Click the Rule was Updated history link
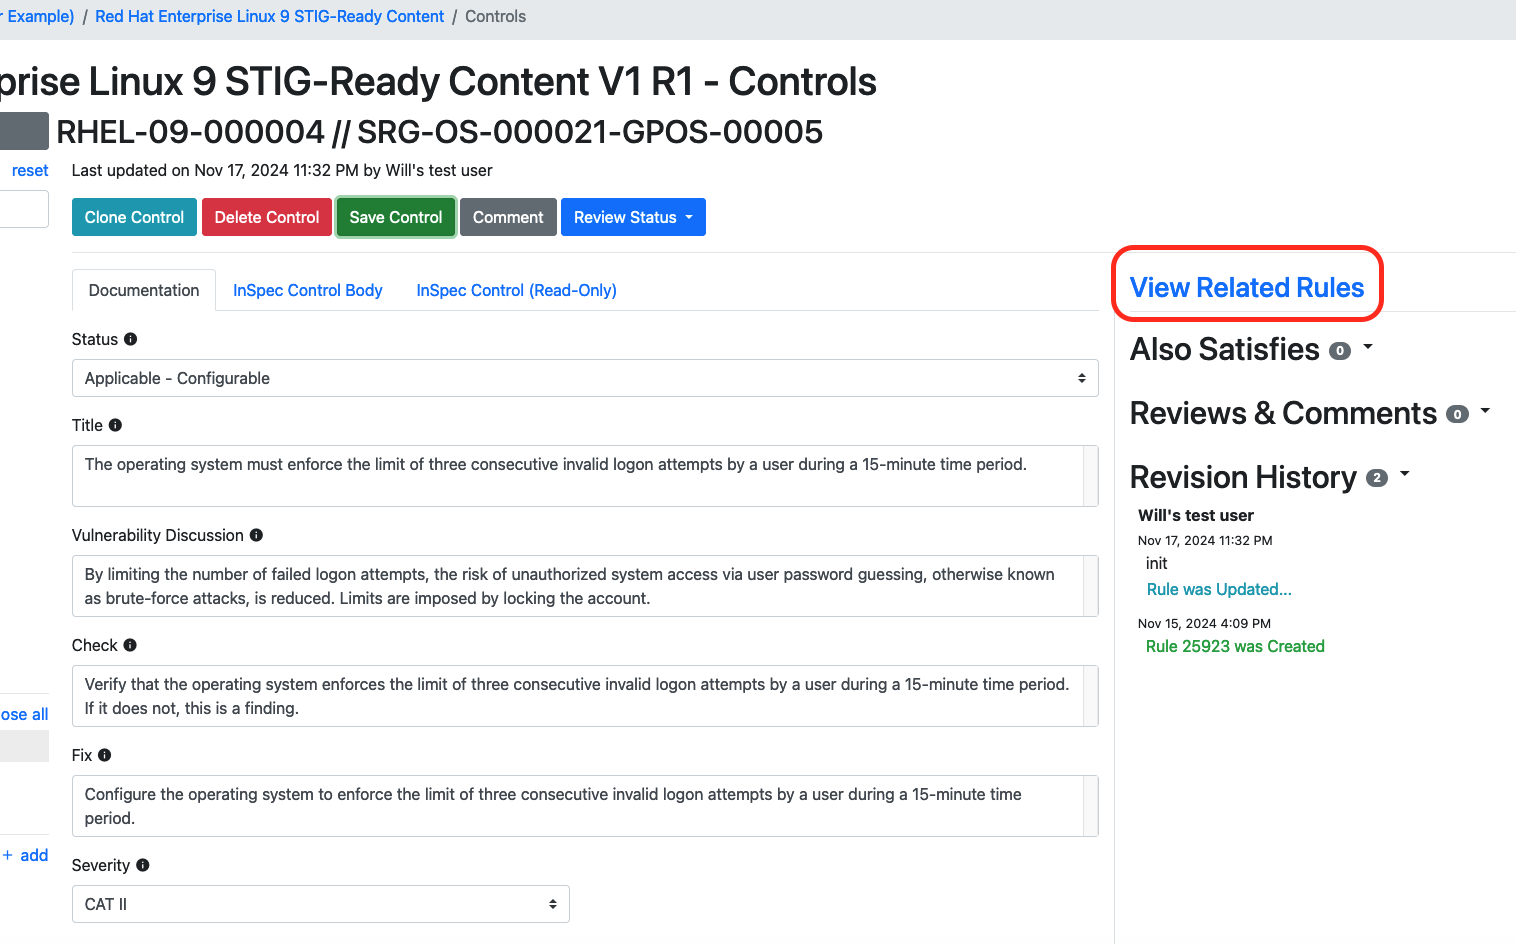Screen dimensions: 1516x944 tap(1218, 589)
